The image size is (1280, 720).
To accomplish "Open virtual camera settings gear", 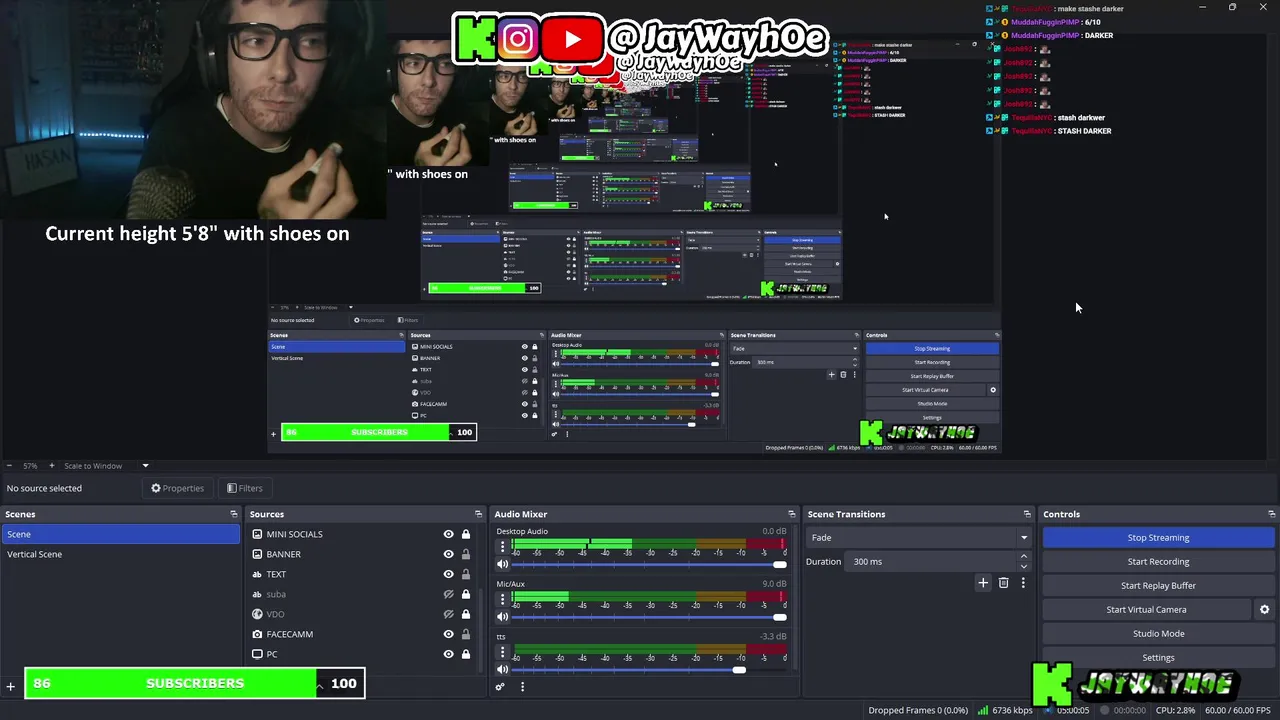I will (1264, 609).
